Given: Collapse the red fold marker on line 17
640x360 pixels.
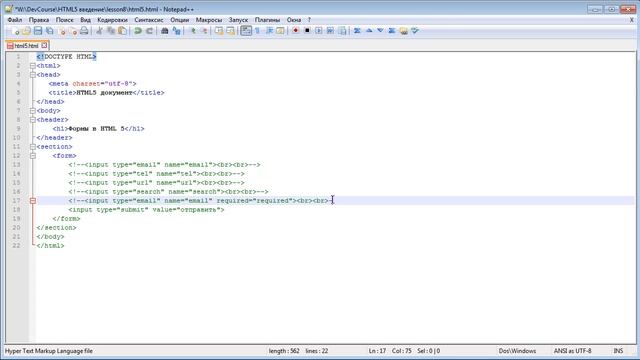Looking at the screenshot, I should [33, 200].
